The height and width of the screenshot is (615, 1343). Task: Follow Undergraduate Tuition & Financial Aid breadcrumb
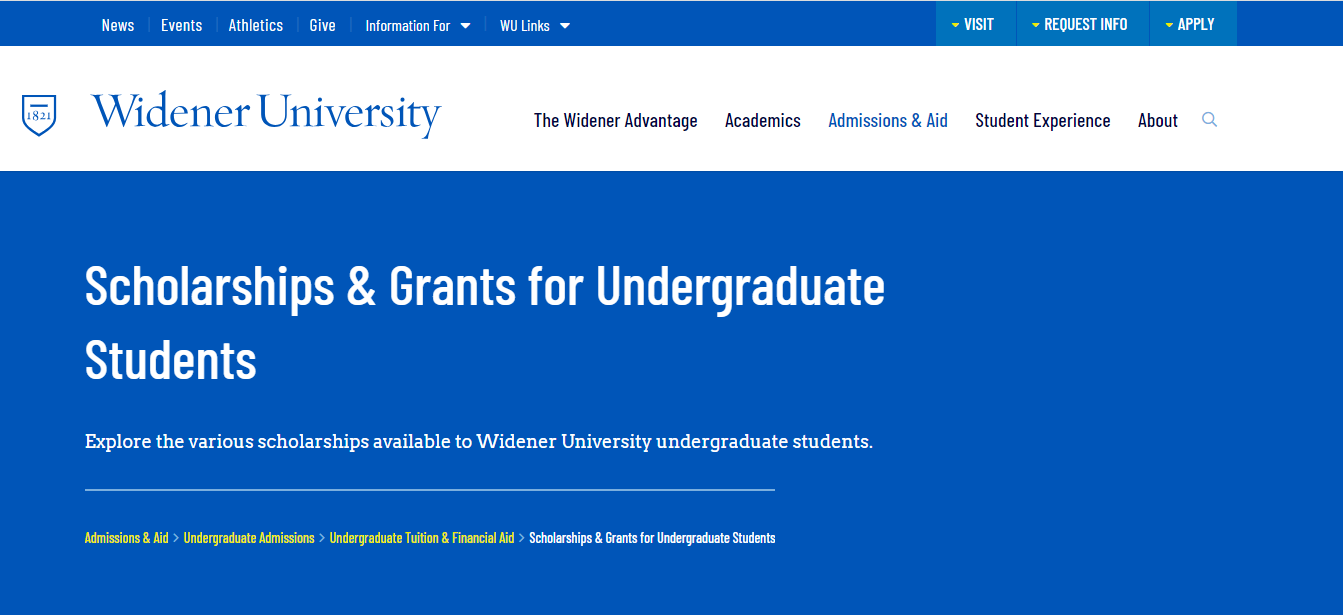click(x=422, y=538)
